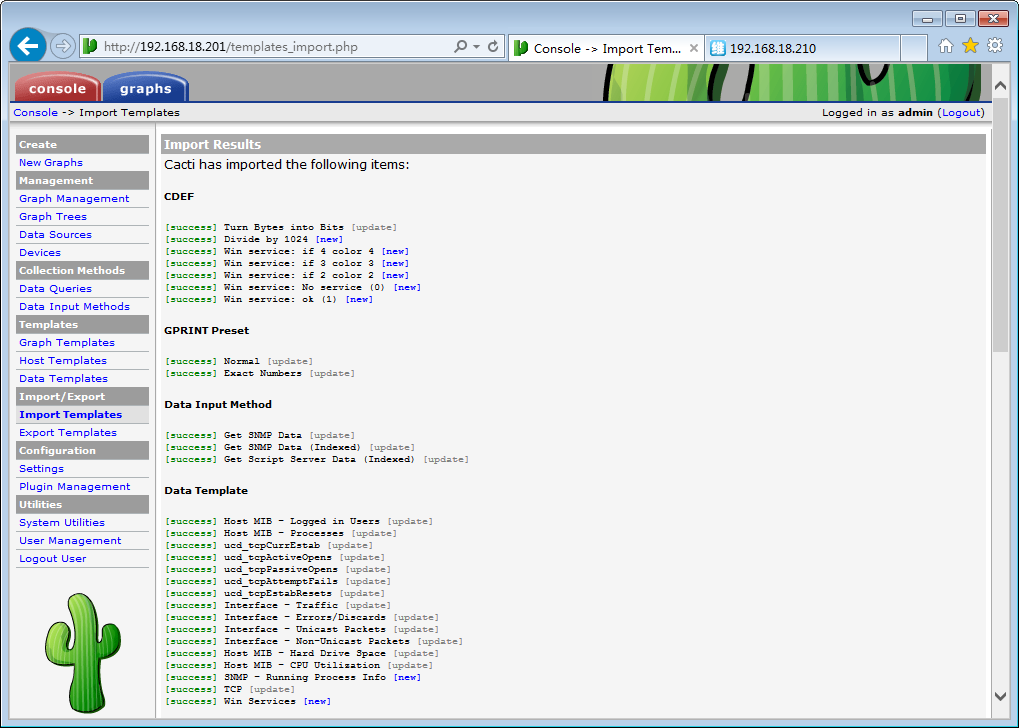Click the 'ucd_tcpCurrEstab' data template entry
1019x728 pixels.
272,545
